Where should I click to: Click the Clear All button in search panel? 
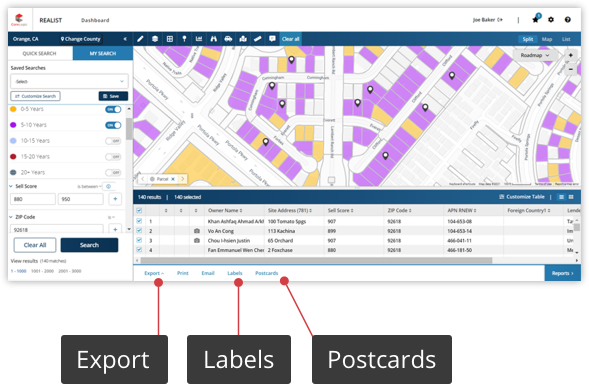(x=35, y=245)
